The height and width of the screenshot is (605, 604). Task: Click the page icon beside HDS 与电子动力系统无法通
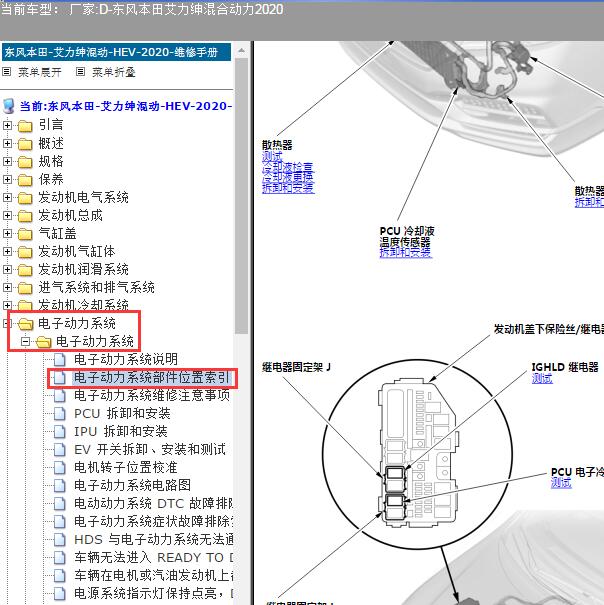coord(59,539)
